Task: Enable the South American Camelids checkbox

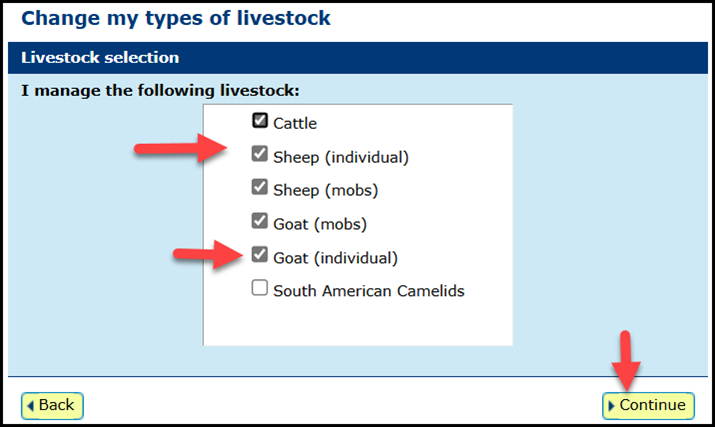Action: [260, 288]
